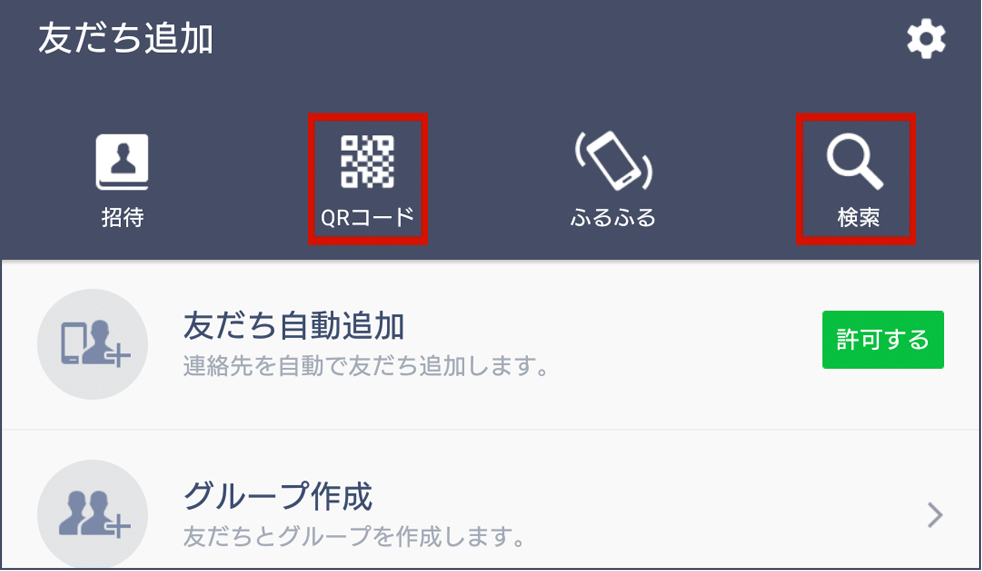982x571 pixels.
Task: Select the 検索 label text
Action: coord(859,217)
